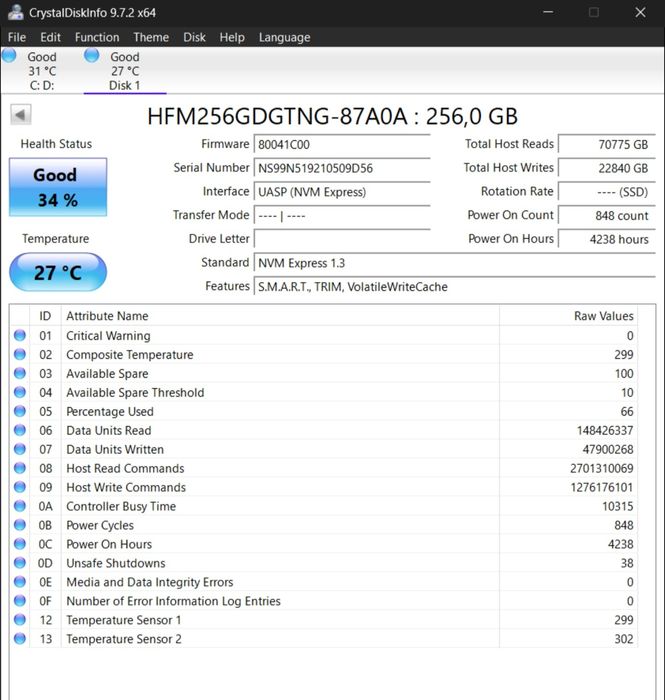Click status orb for Power Cycles row
The height and width of the screenshot is (700, 665).
(x=20, y=525)
